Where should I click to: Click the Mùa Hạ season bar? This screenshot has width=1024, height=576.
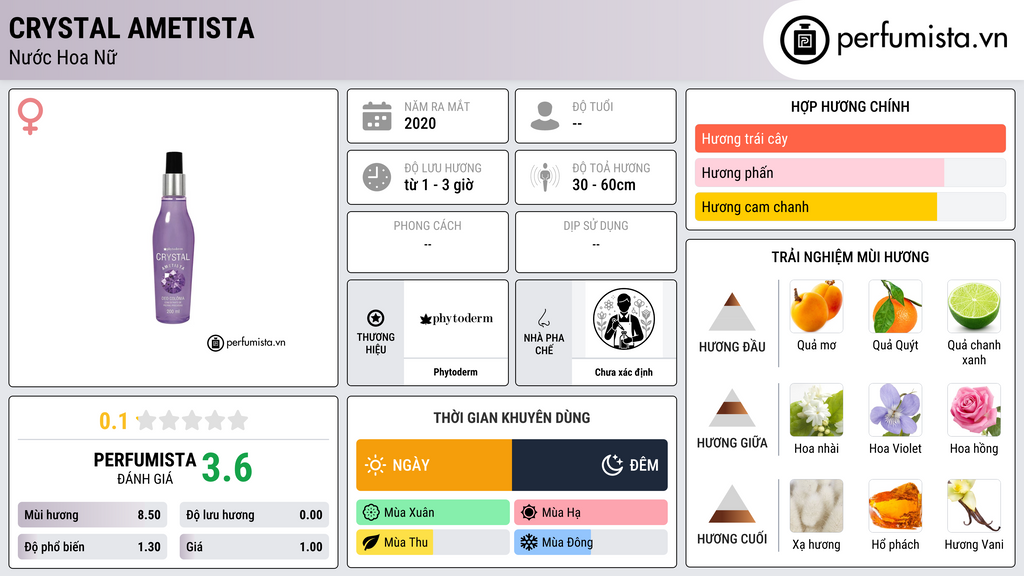click(x=591, y=513)
